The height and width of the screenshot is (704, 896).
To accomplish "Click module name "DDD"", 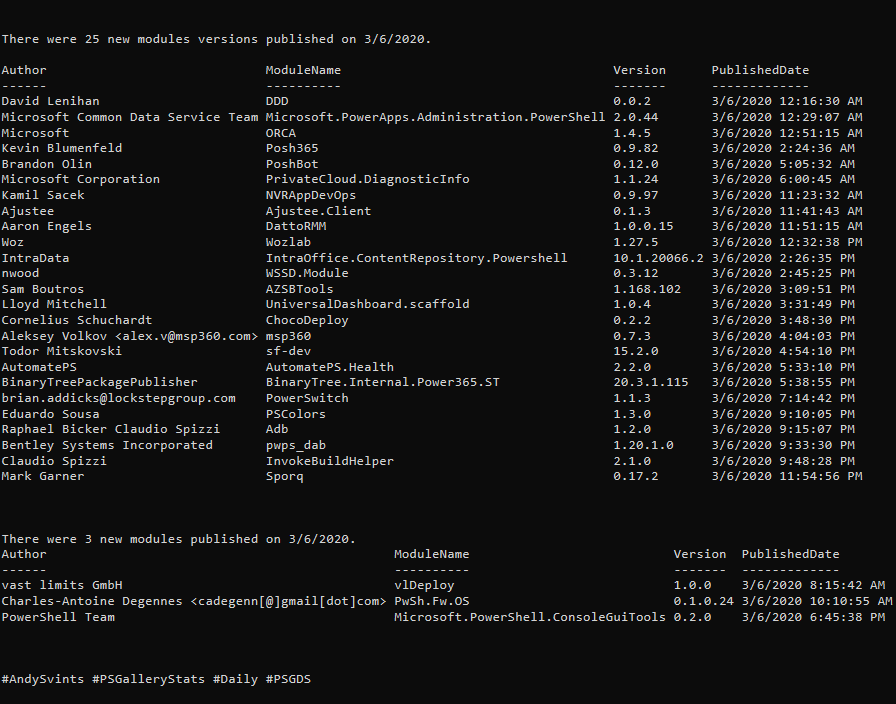I will [x=277, y=101].
